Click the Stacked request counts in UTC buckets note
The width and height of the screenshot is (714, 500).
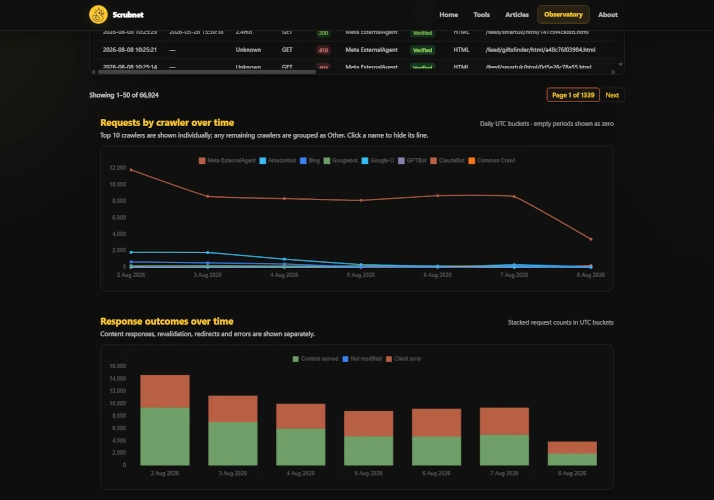[561, 322]
